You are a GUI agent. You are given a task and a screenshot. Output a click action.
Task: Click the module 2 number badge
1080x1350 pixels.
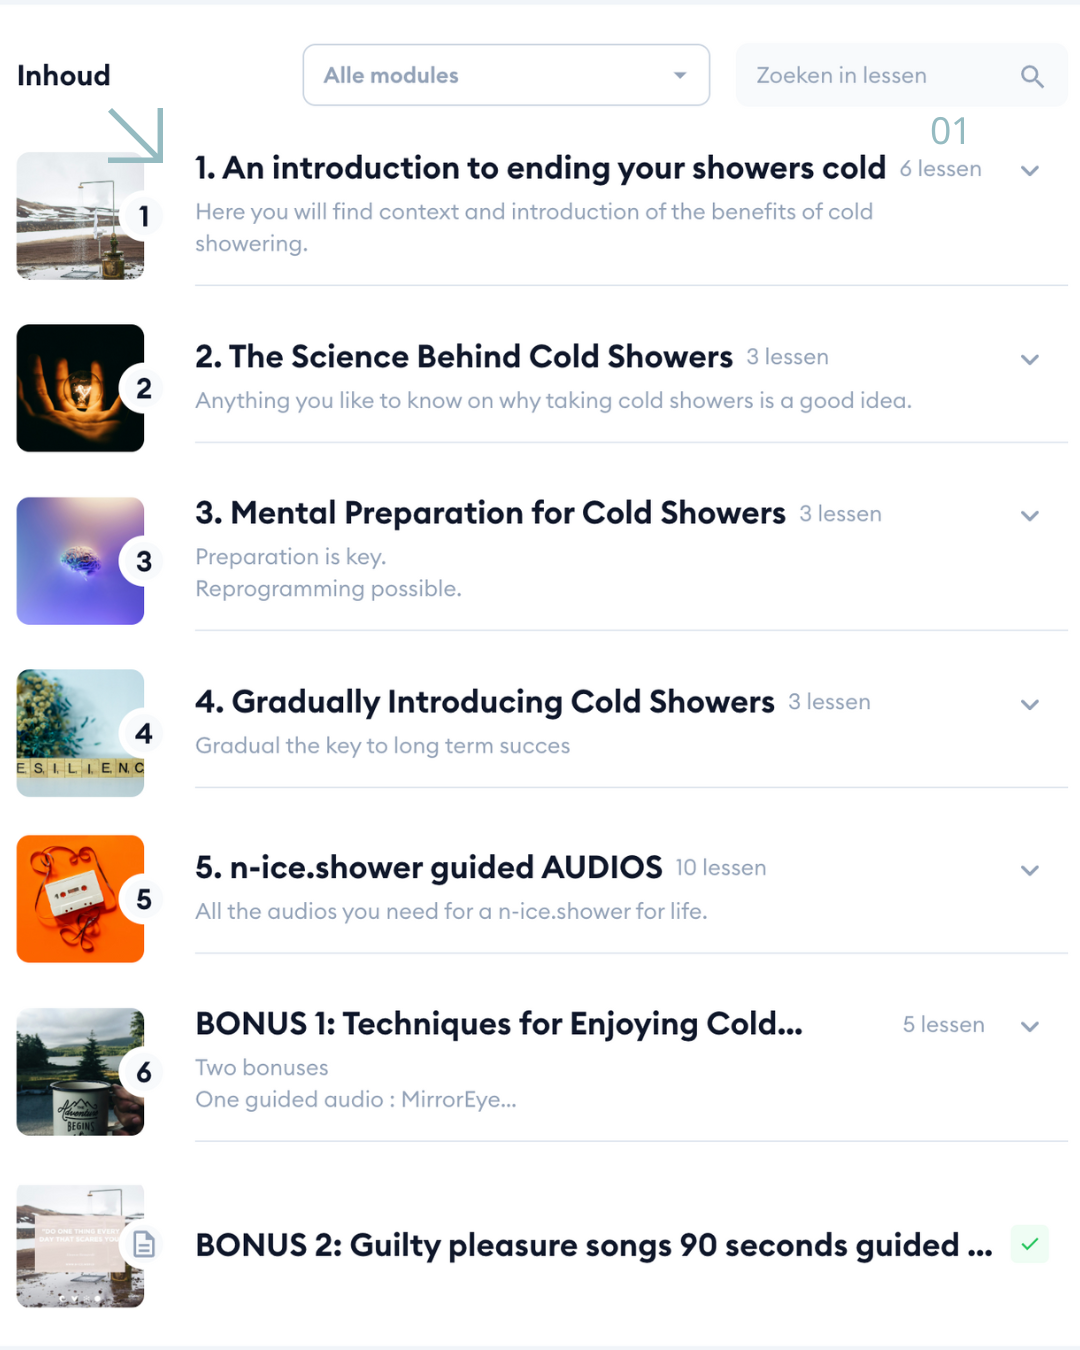tap(144, 388)
